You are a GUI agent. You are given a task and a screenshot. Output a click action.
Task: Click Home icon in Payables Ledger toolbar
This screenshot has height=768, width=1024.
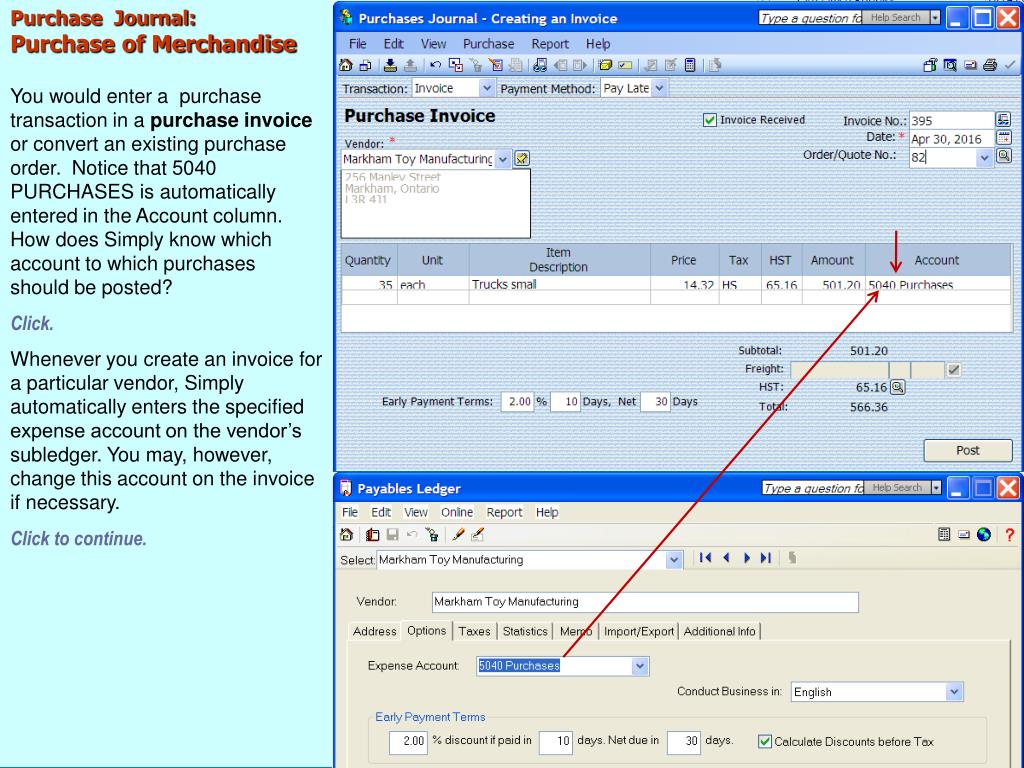pos(347,535)
